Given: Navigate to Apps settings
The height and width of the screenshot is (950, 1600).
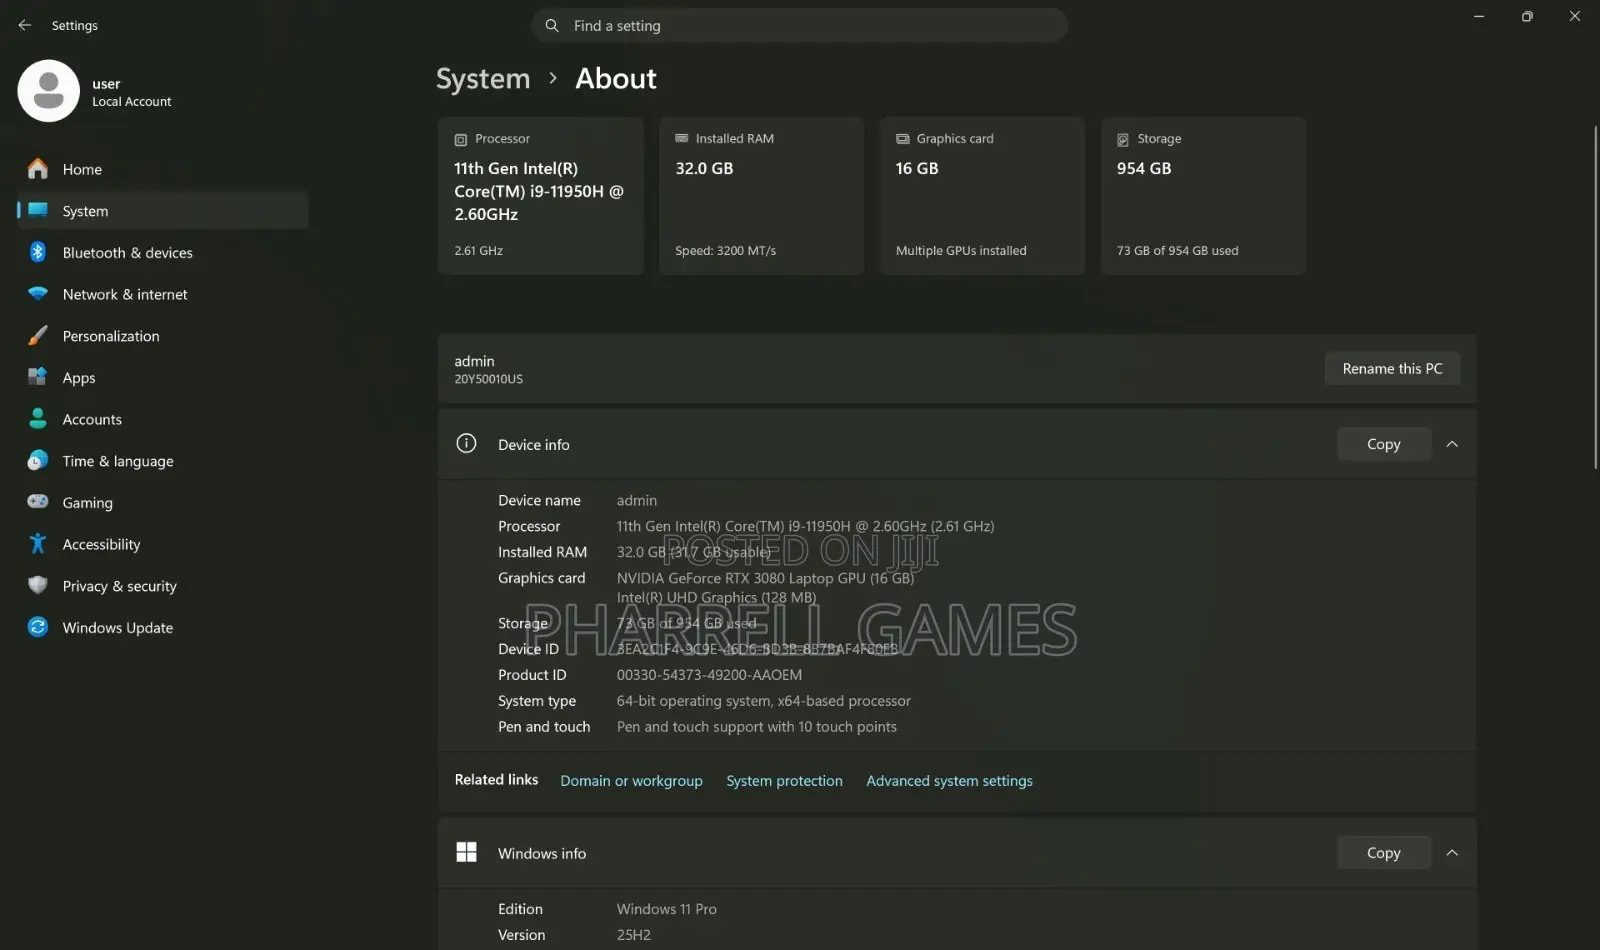Looking at the screenshot, I should pos(163,378).
